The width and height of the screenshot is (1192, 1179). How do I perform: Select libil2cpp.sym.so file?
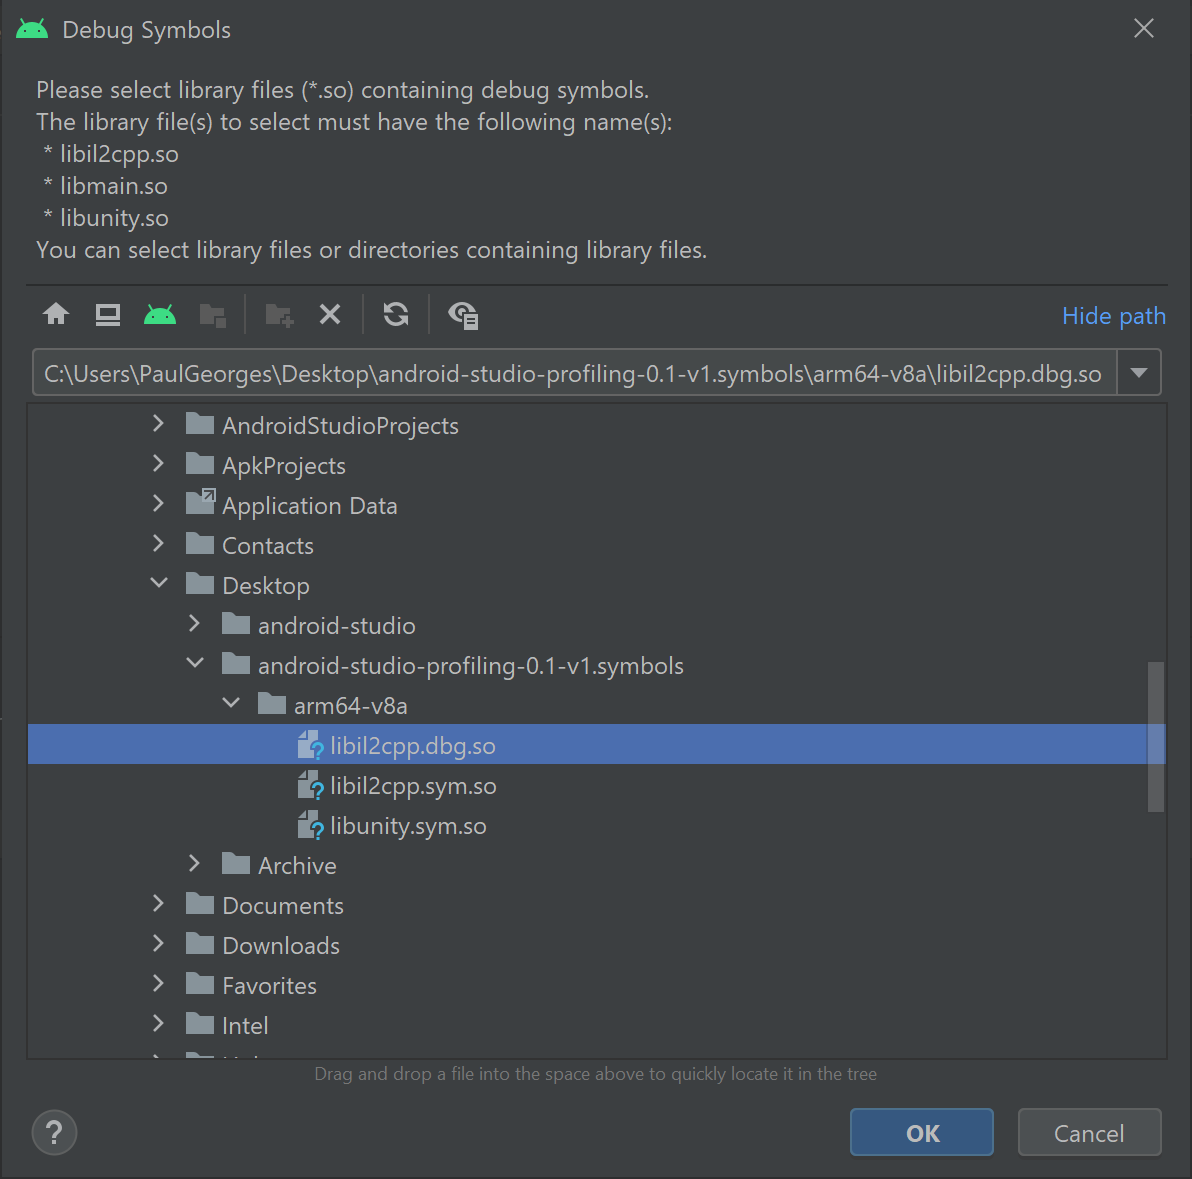[x=412, y=786]
